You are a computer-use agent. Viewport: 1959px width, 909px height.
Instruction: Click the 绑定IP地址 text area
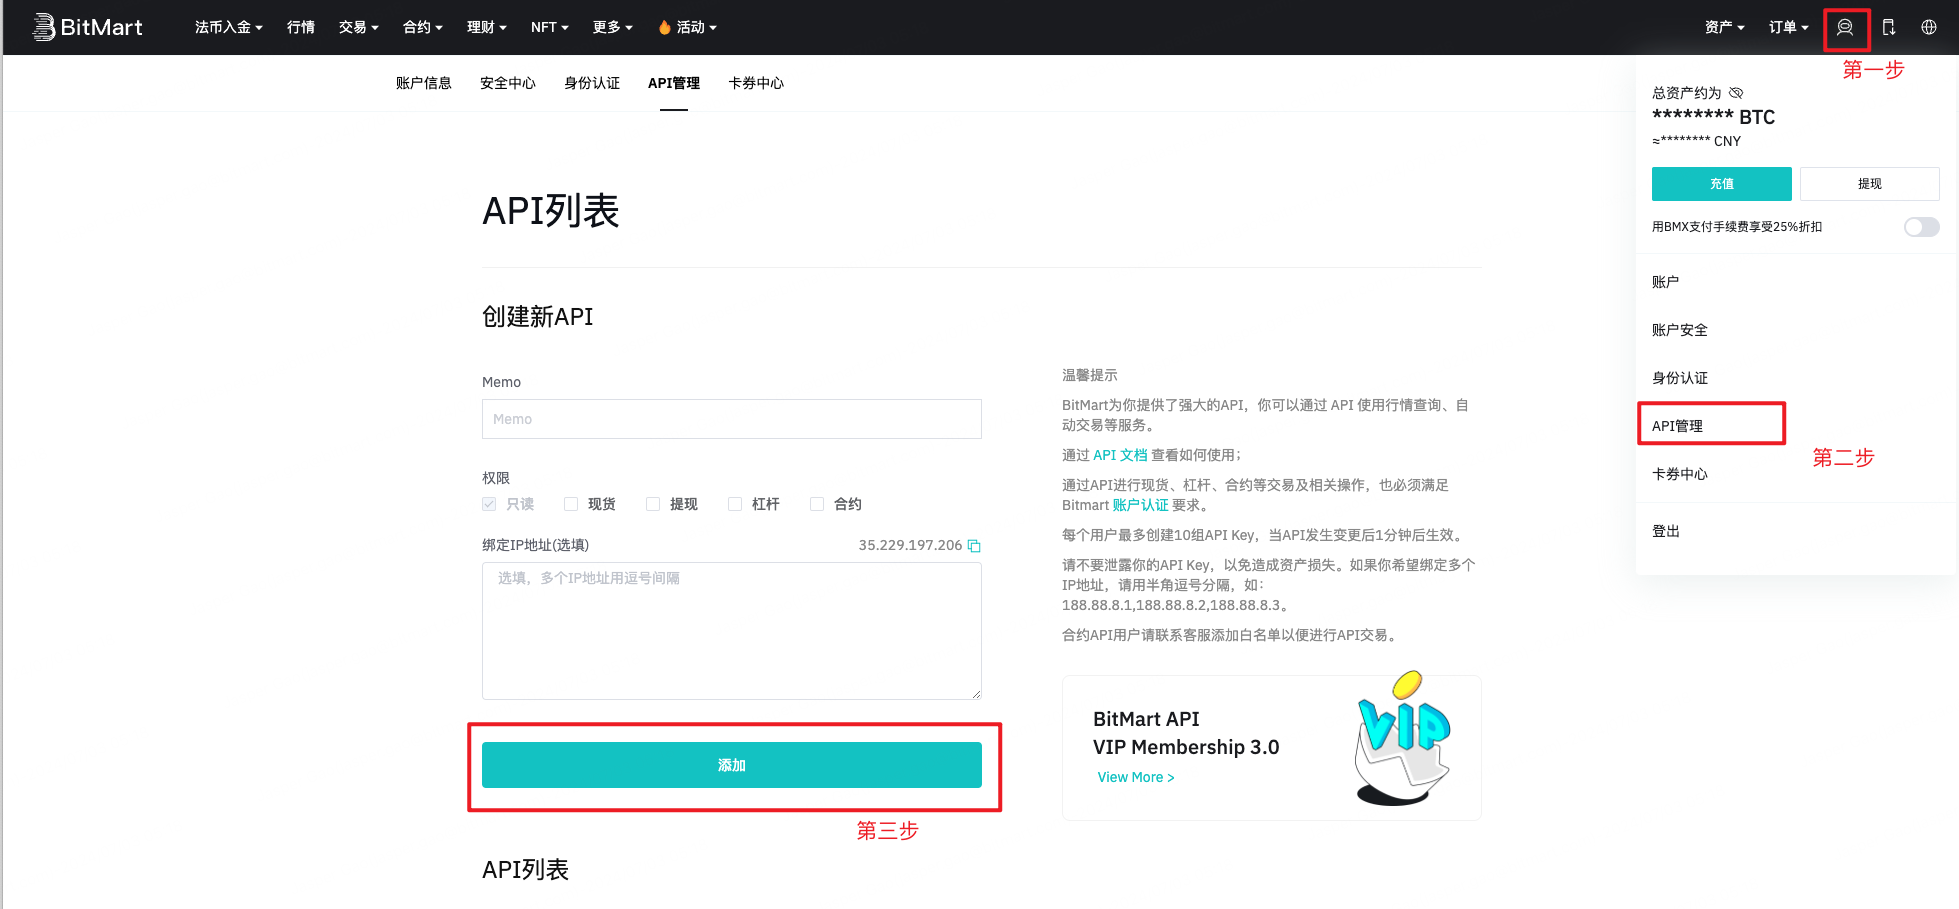pyautogui.click(x=731, y=631)
